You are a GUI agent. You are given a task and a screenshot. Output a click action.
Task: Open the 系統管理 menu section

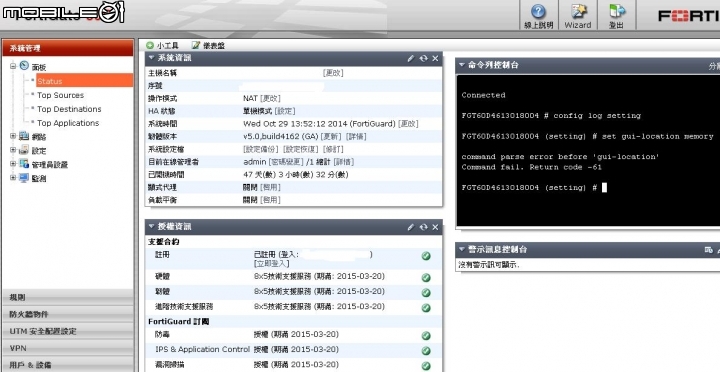68,48
